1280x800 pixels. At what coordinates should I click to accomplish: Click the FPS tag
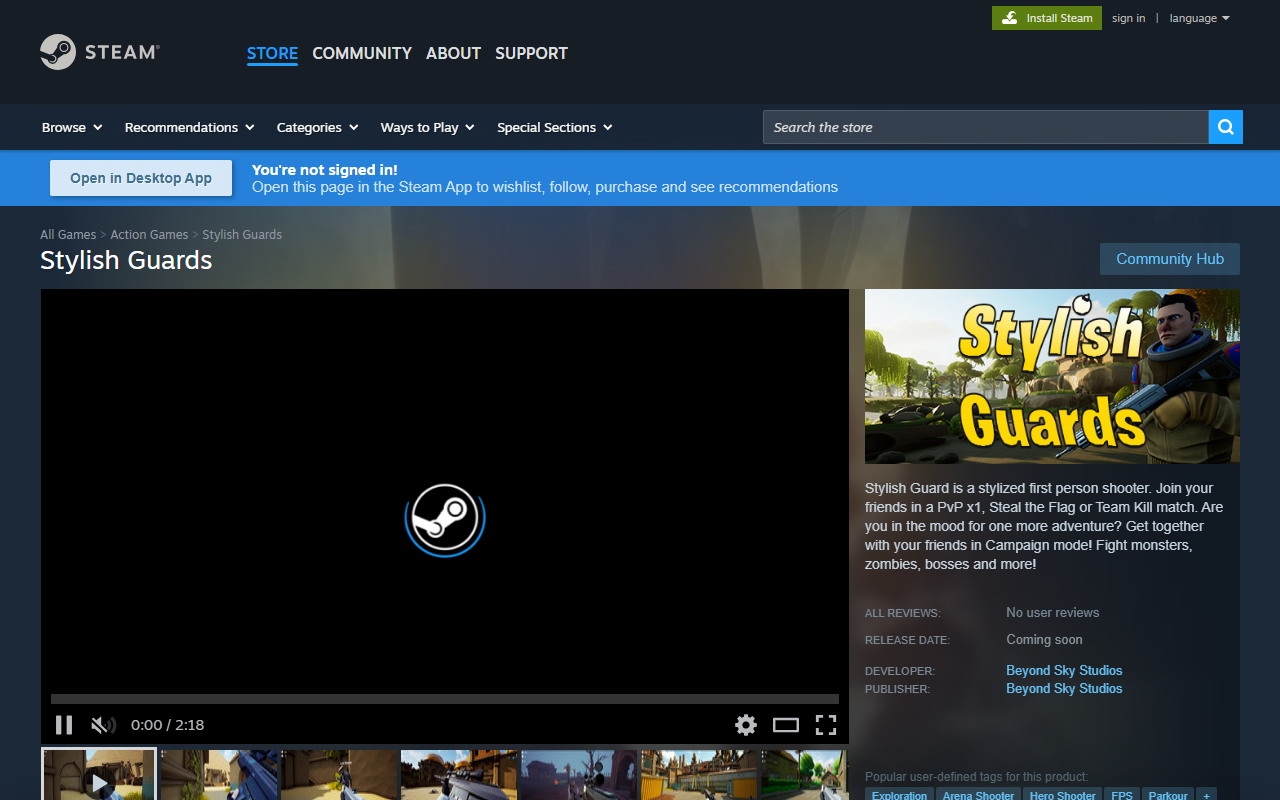click(x=1122, y=796)
